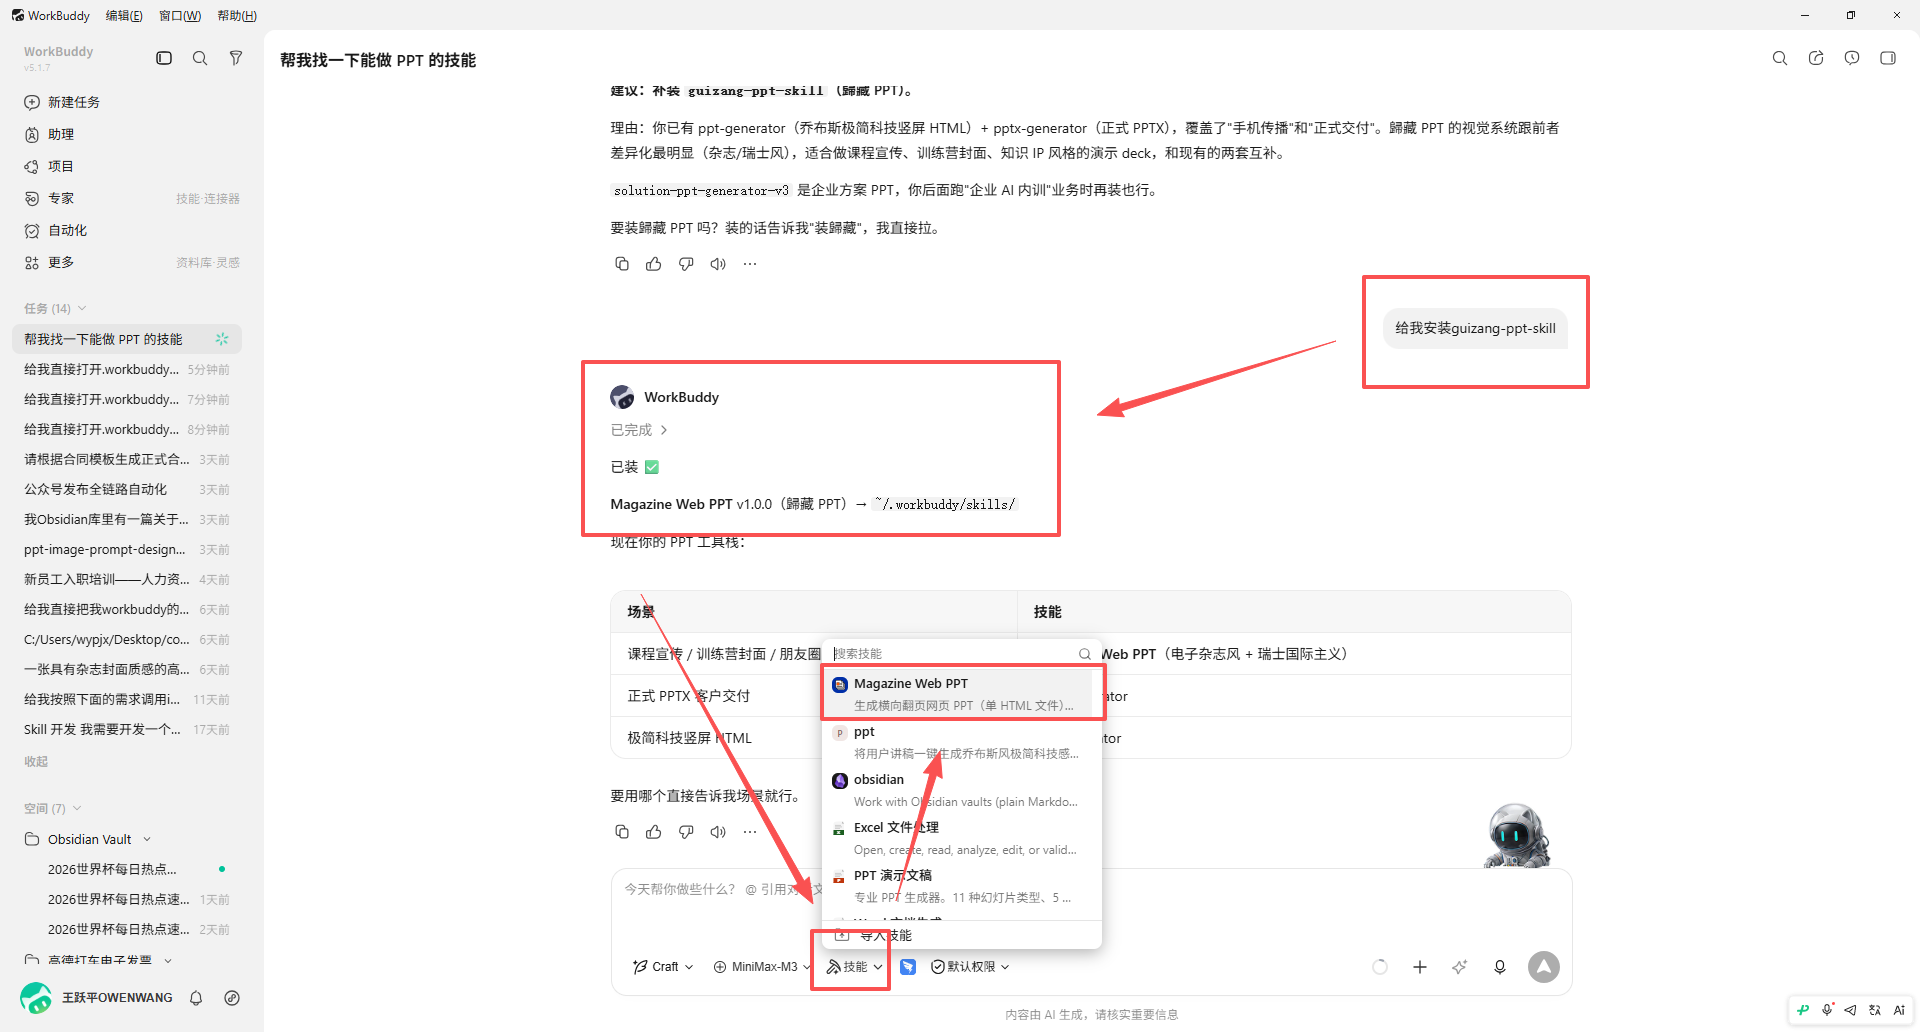Play audio for 告诉我场景就行 reply
This screenshot has width=1920, height=1032.
coord(718,832)
